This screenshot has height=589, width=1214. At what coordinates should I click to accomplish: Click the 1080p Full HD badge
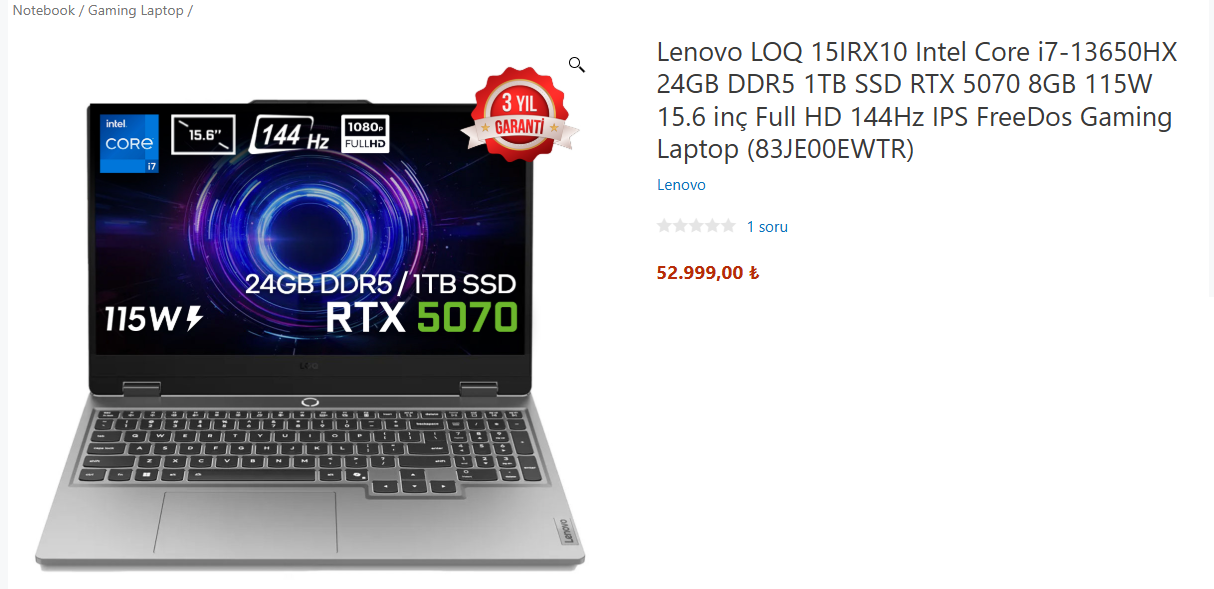point(365,134)
